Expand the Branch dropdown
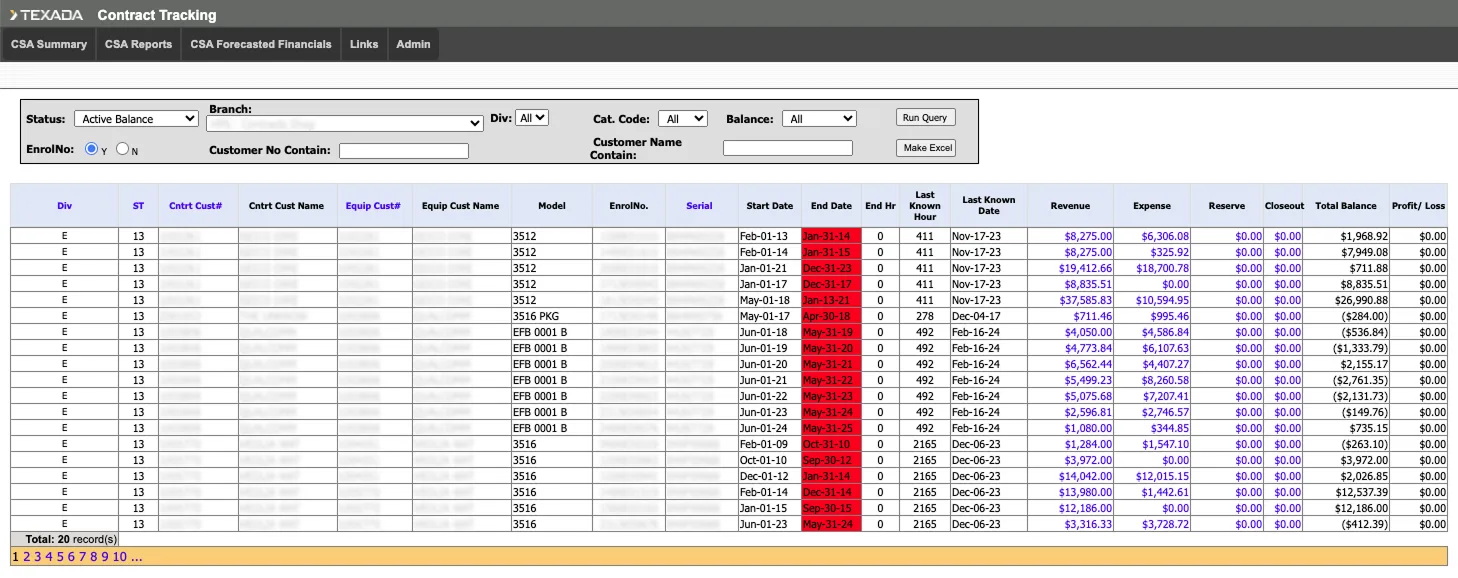The image size is (1458, 578). [345, 123]
